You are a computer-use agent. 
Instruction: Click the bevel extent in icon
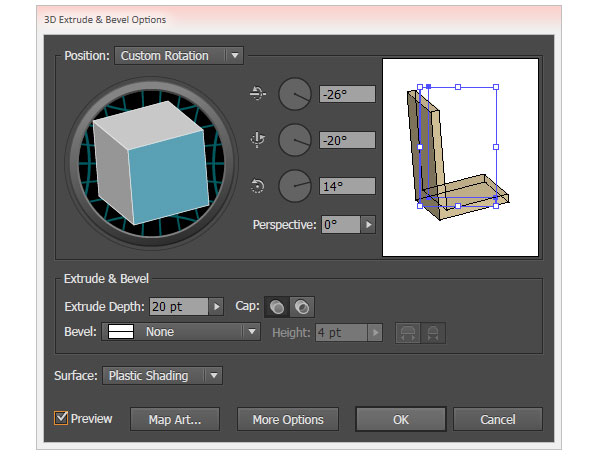[433, 332]
